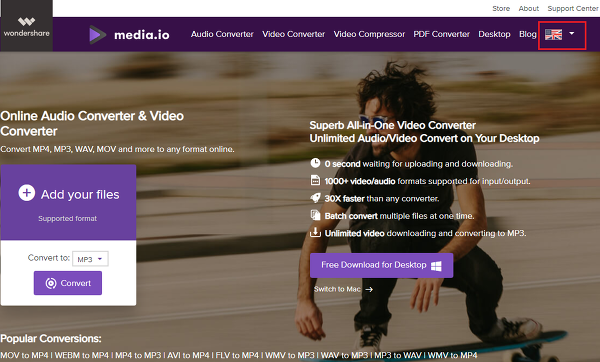Click the clock icon beside 0 second

click(x=315, y=163)
